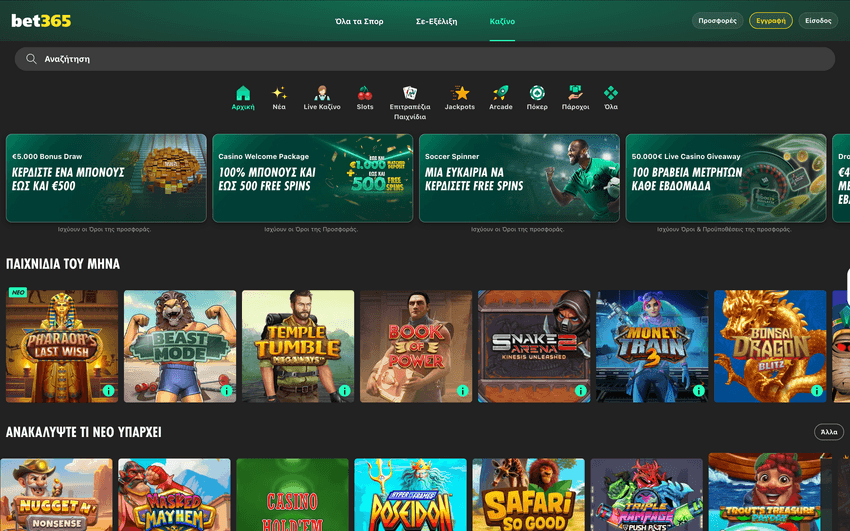Select the Καζίνο tab
Screen dimensions: 850x531
502,21
